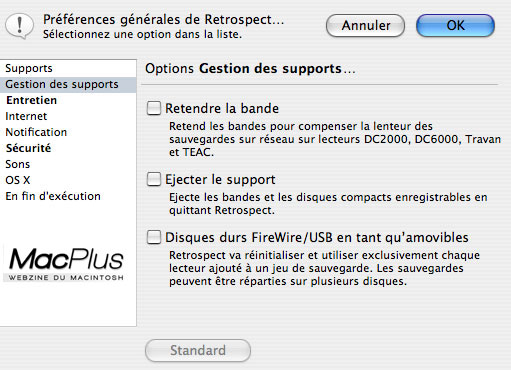Enable the Retendre la bande checkbox
Screen dimensions: 511x370
coord(154,109)
